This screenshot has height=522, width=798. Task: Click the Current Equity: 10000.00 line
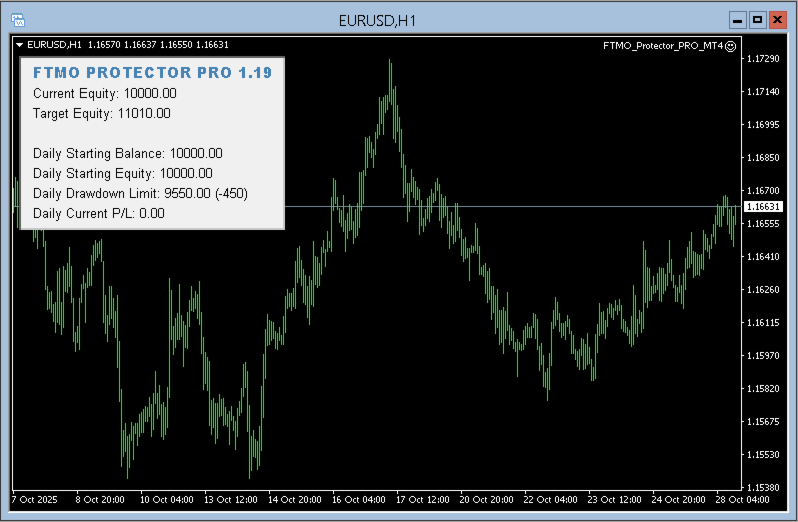[105, 94]
